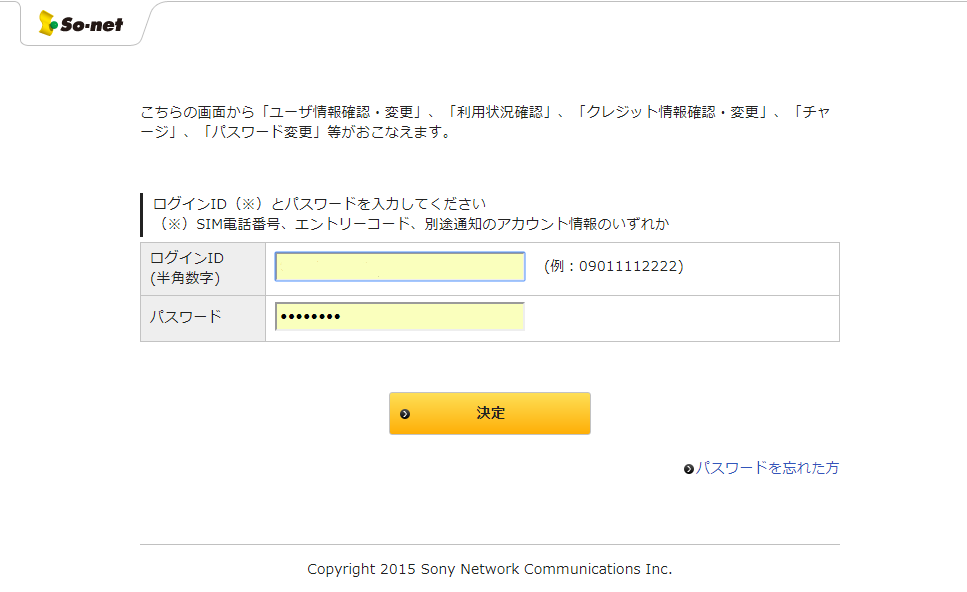Click the So-net wordmark text in the header
Image resolution: width=967 pixels, height=592 pixels.
92,25
